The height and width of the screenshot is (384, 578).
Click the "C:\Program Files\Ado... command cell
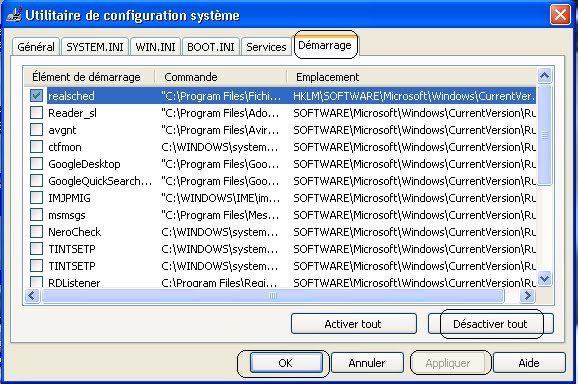pos(220,113)
